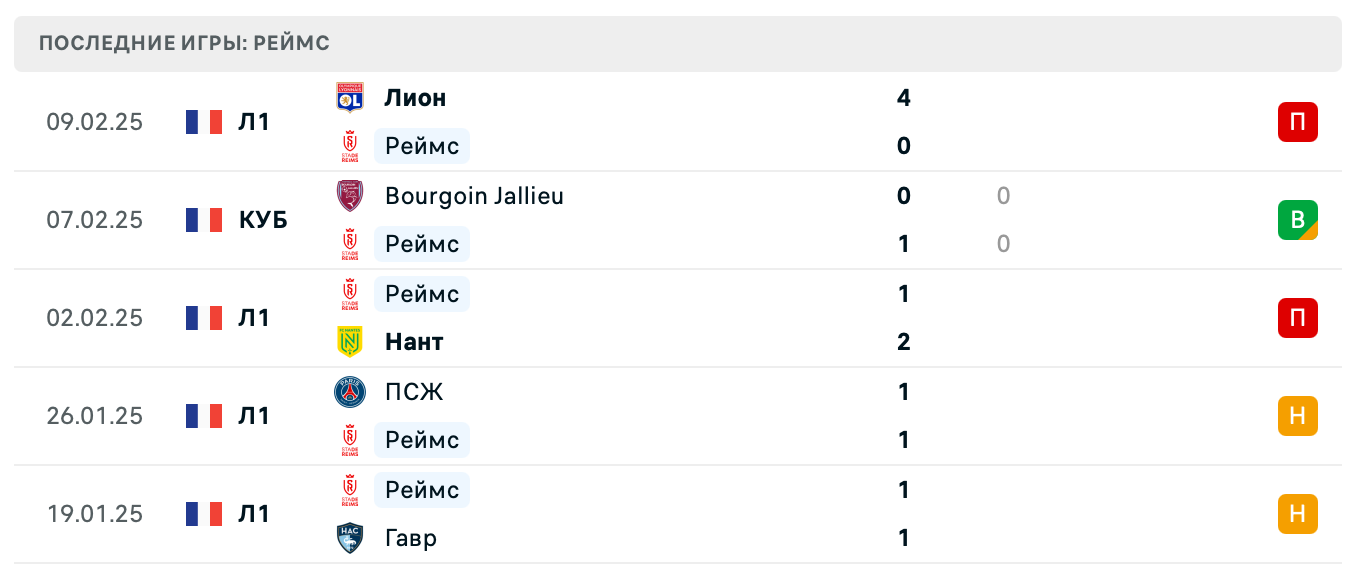
Task: Open the Гавр team link
Action: [411, 538]
